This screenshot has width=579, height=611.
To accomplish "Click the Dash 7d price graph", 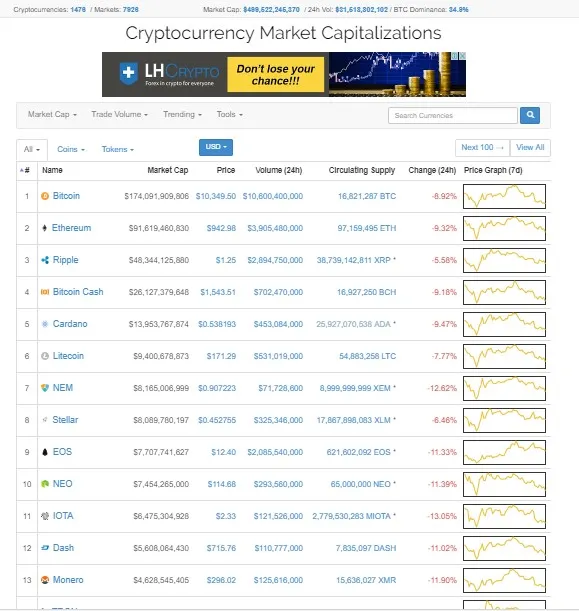I will coord(504,548).
